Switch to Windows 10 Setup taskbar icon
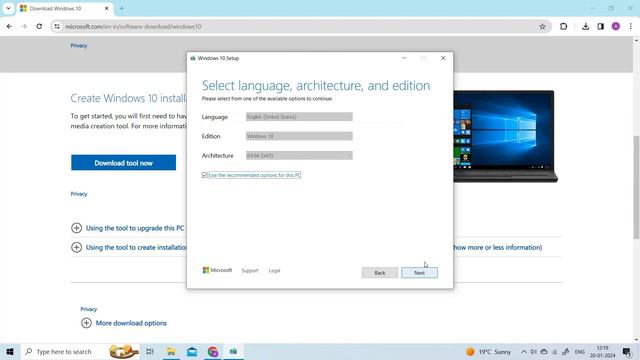The width and height of the screenshot is (640, 360). (x=233, y=351)
